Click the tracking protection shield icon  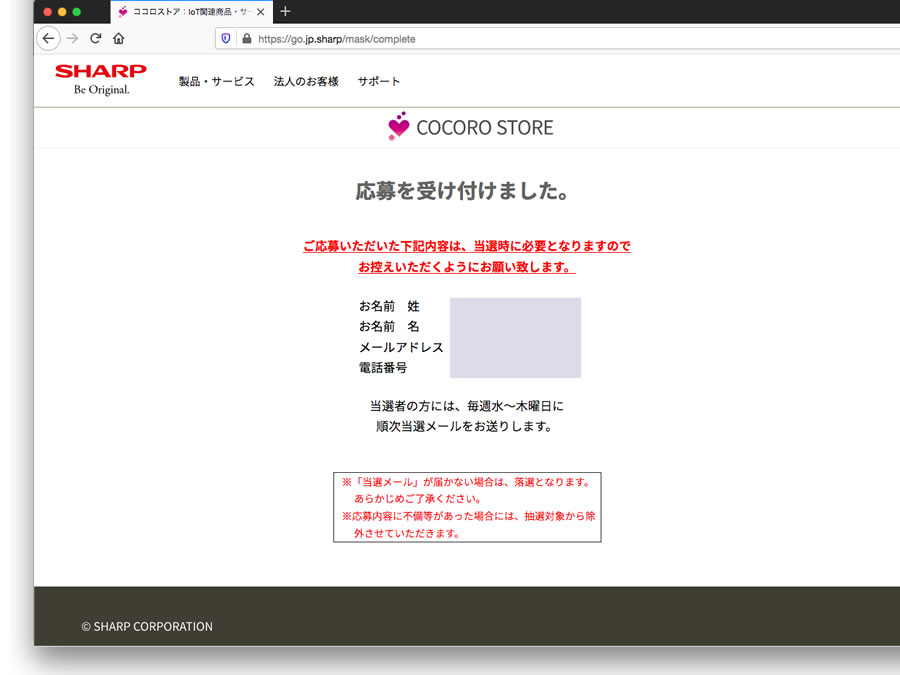point(226,38)
